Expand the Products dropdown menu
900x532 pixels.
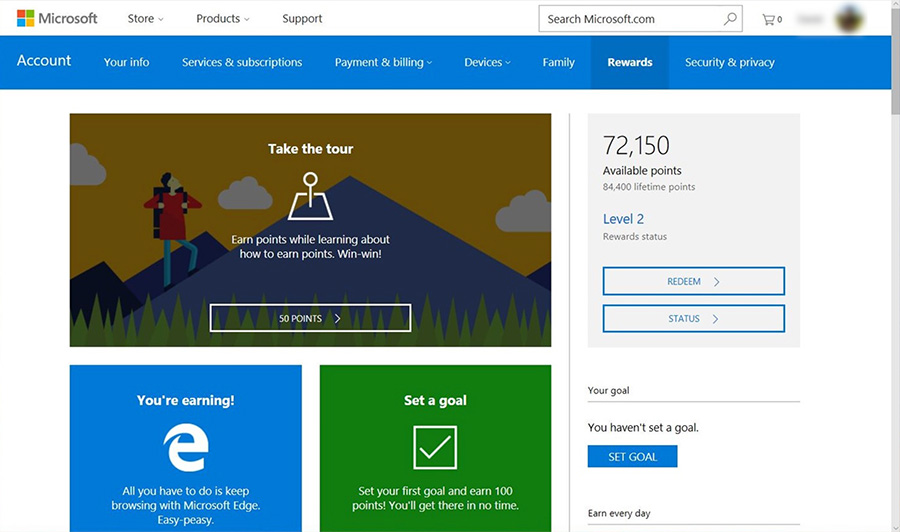point(222,18)
